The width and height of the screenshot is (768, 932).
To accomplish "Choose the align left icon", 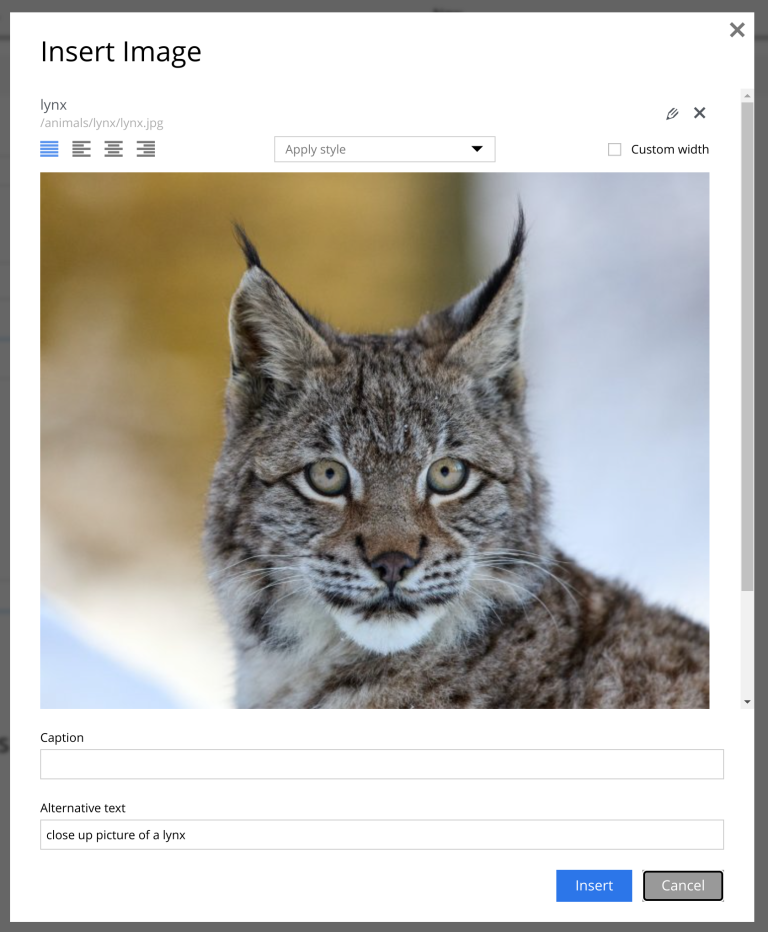I will (81, 149).
